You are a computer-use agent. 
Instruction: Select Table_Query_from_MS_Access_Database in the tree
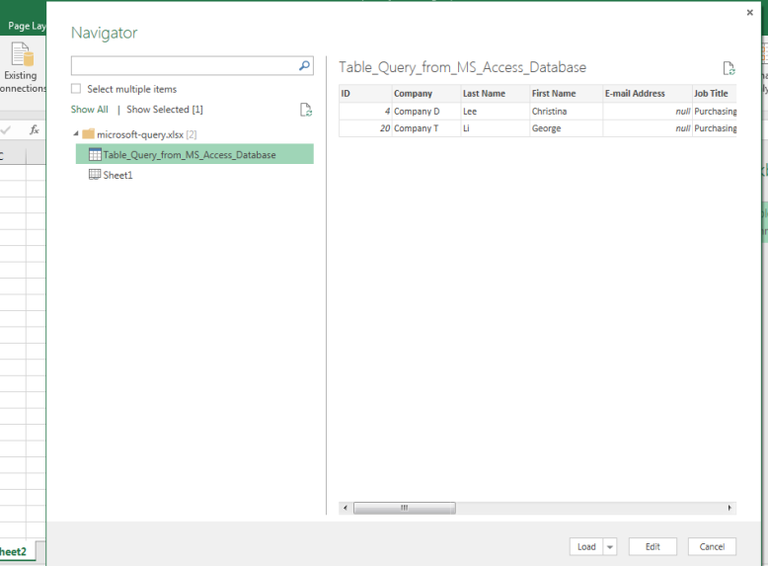point(194,154)
